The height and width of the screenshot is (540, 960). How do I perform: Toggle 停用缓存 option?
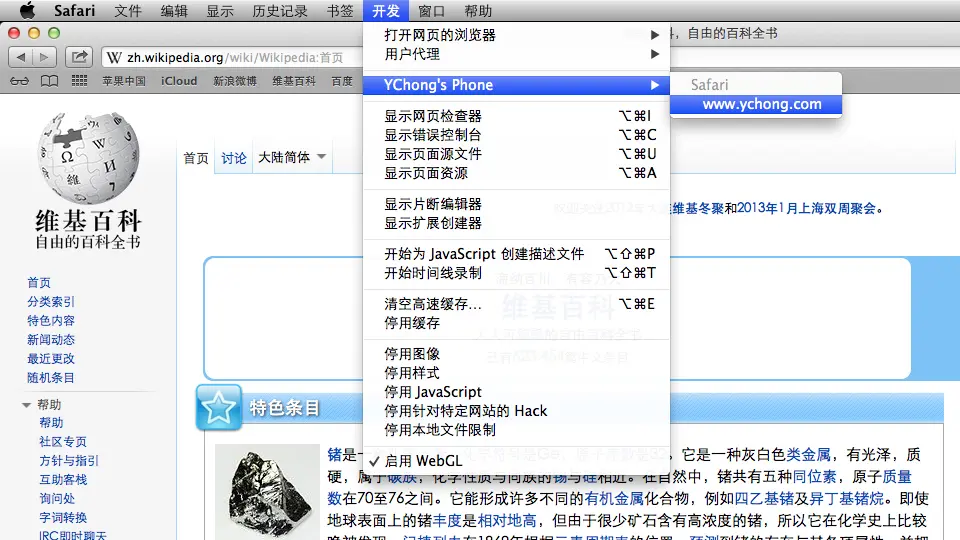click(516, 323)
